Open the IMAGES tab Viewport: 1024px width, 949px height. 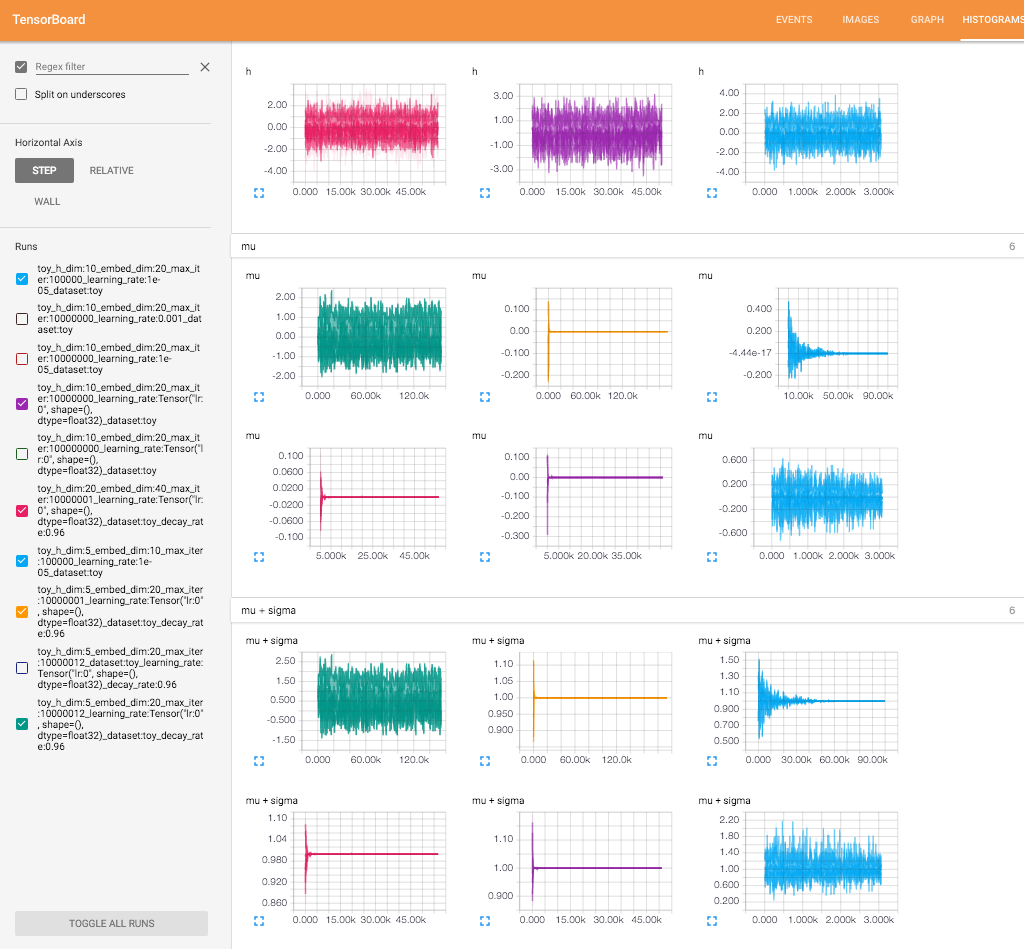(861, 20)
